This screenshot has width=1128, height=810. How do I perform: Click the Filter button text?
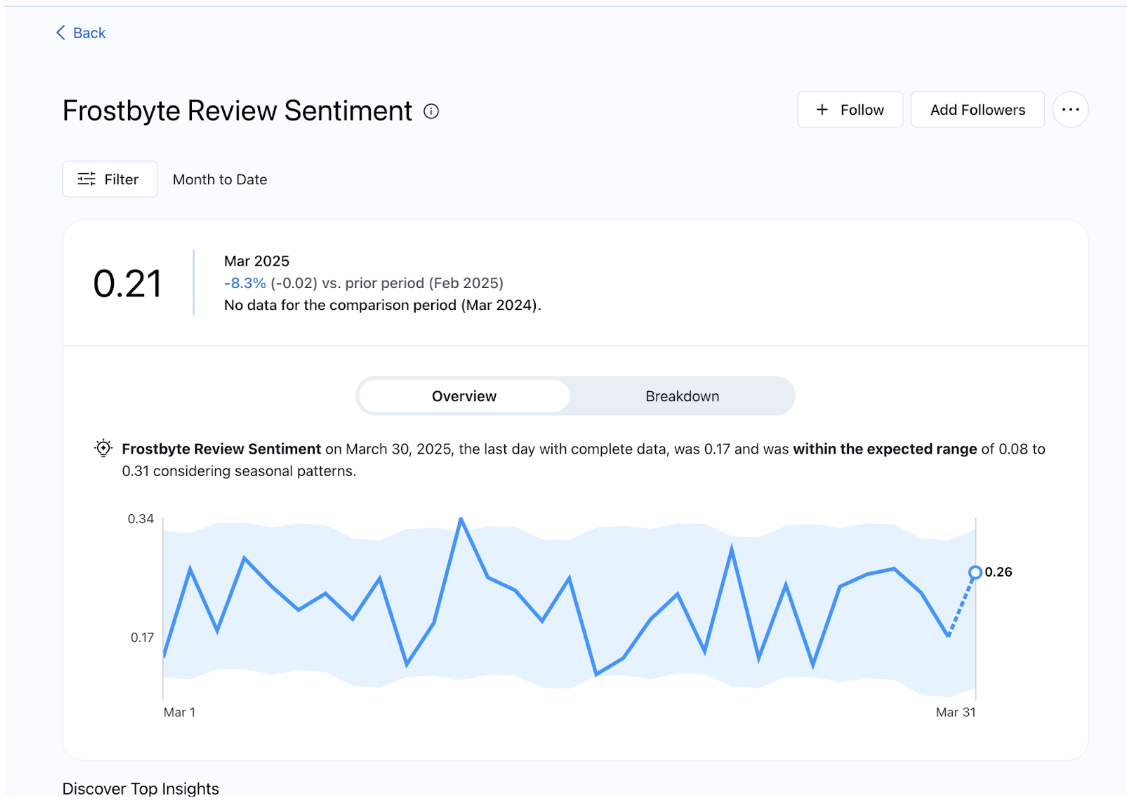[x=121, y=179]
